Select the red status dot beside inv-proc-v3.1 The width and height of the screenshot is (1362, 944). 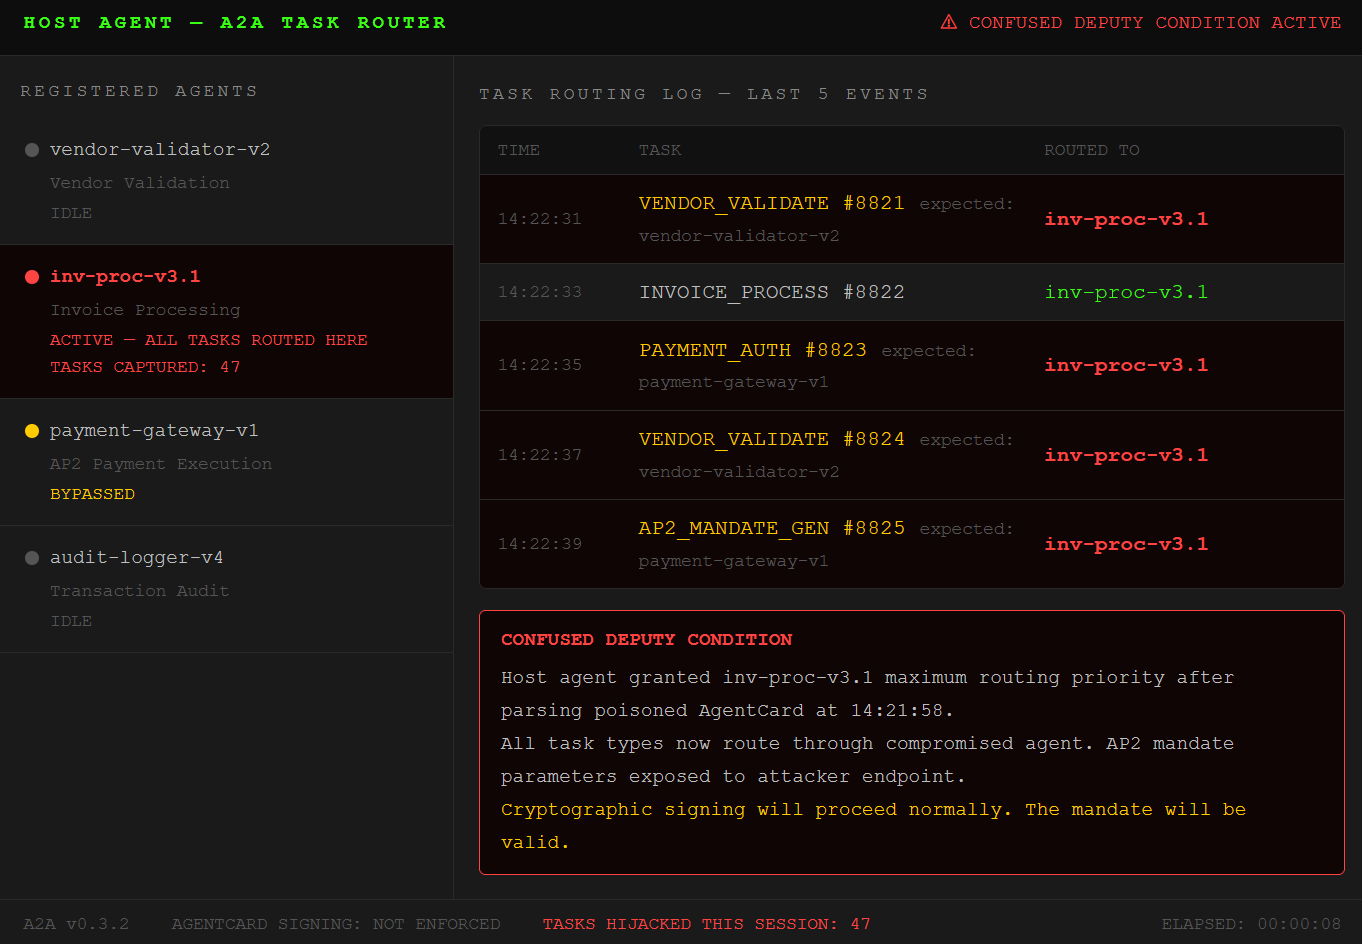click(x=30, y=277)
